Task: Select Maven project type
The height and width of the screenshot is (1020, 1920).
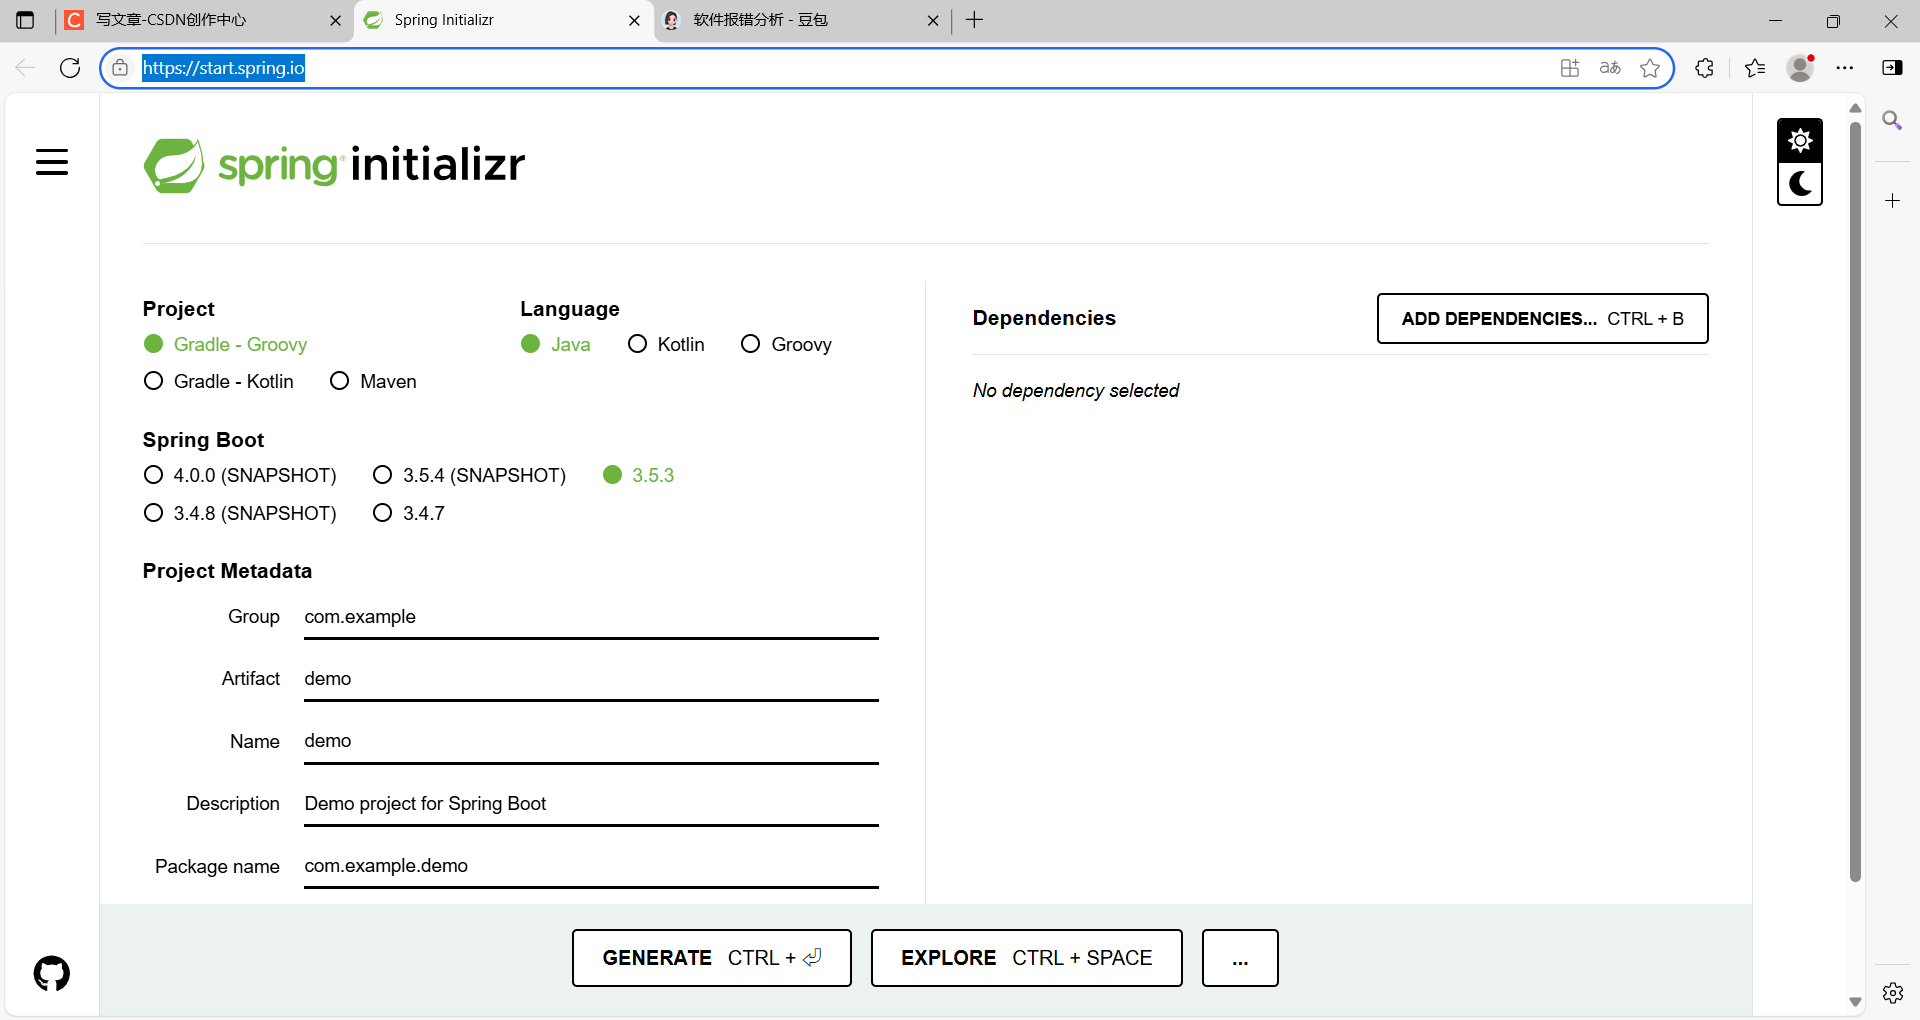Action: click(373, 381)
